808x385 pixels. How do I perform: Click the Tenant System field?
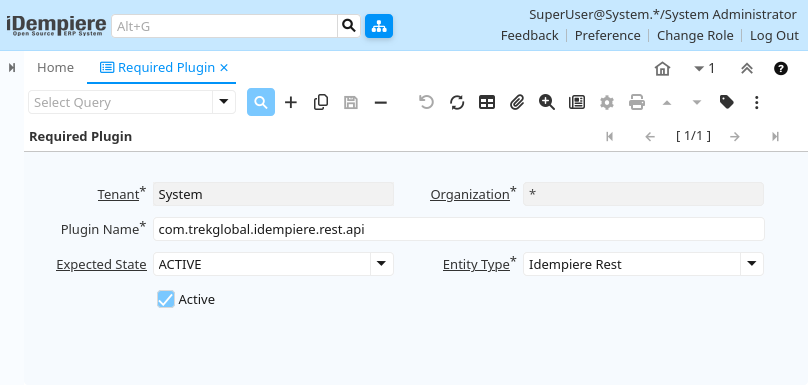pos(273,194)
